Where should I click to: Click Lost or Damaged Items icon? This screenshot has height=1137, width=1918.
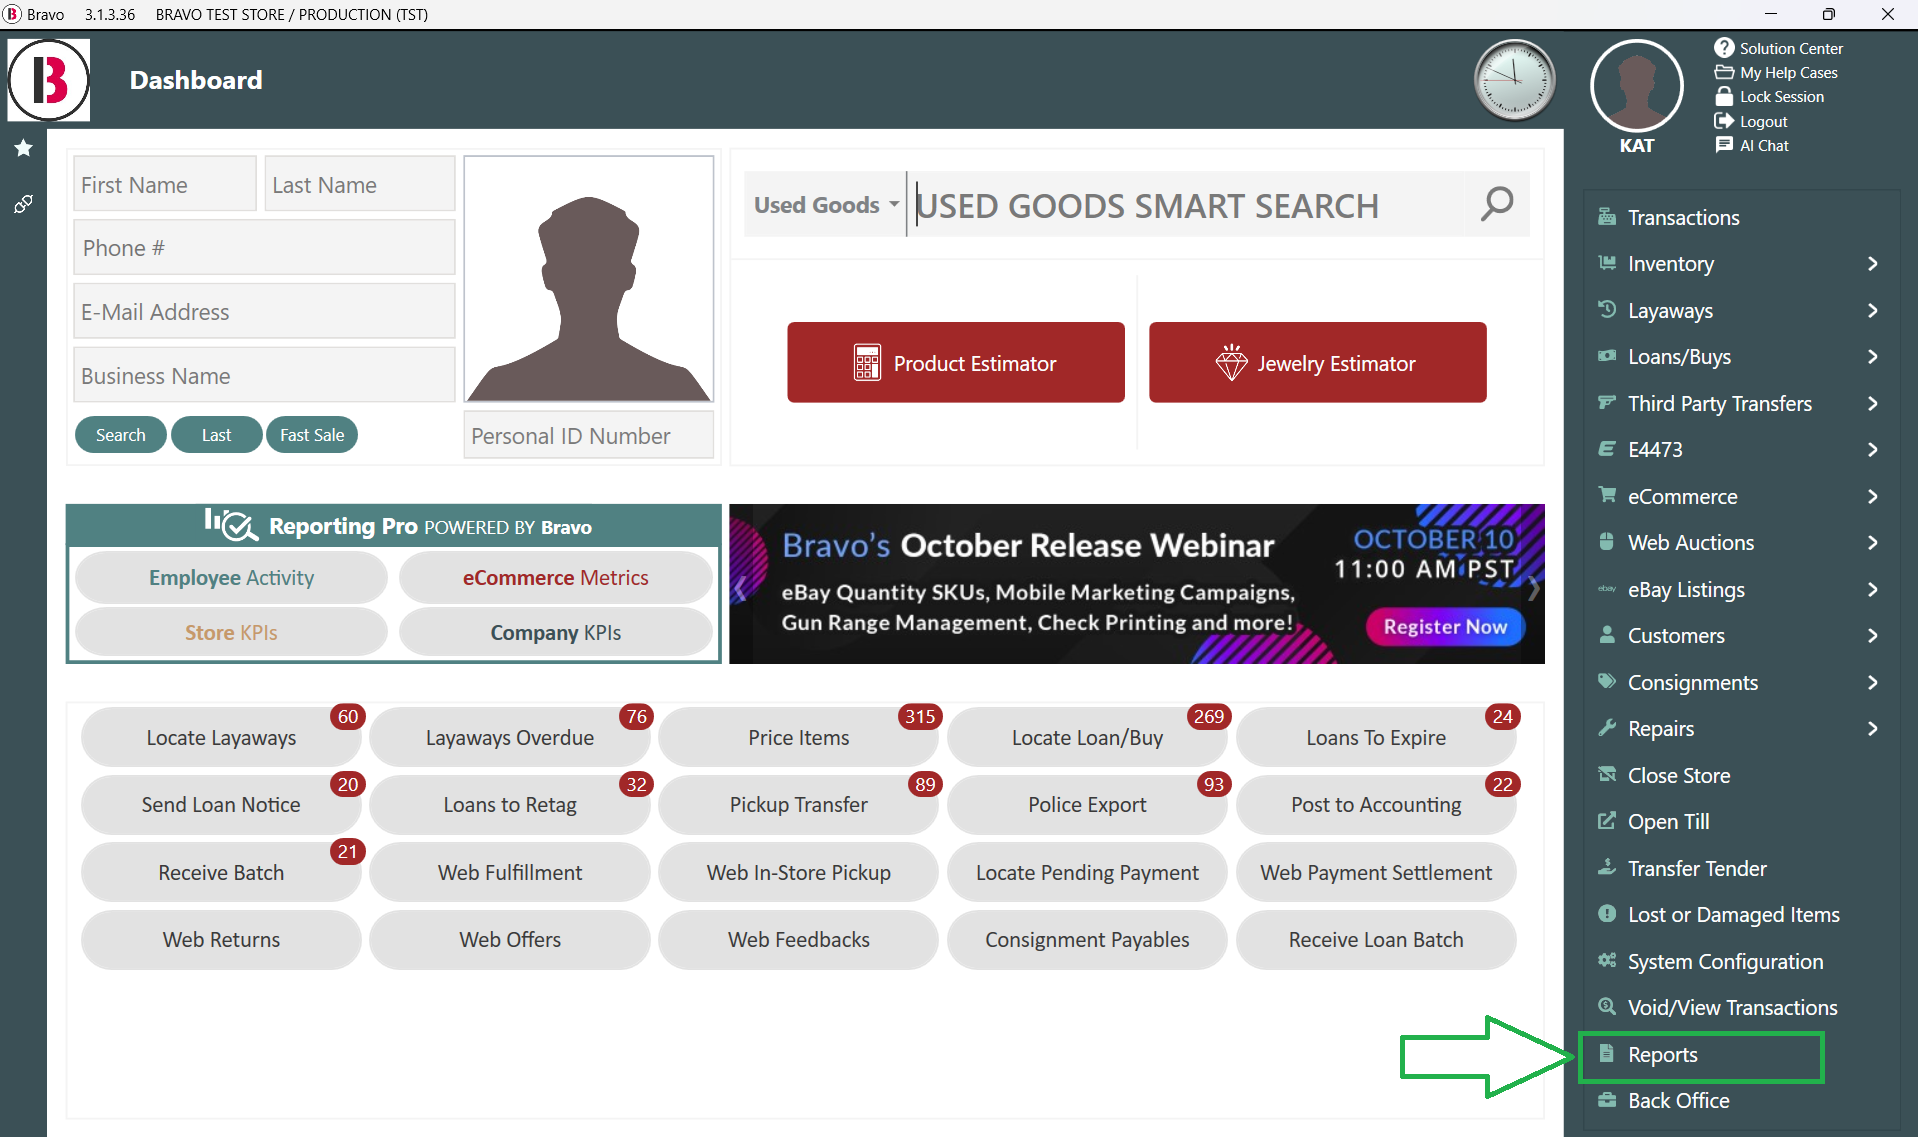(1607, 913)
